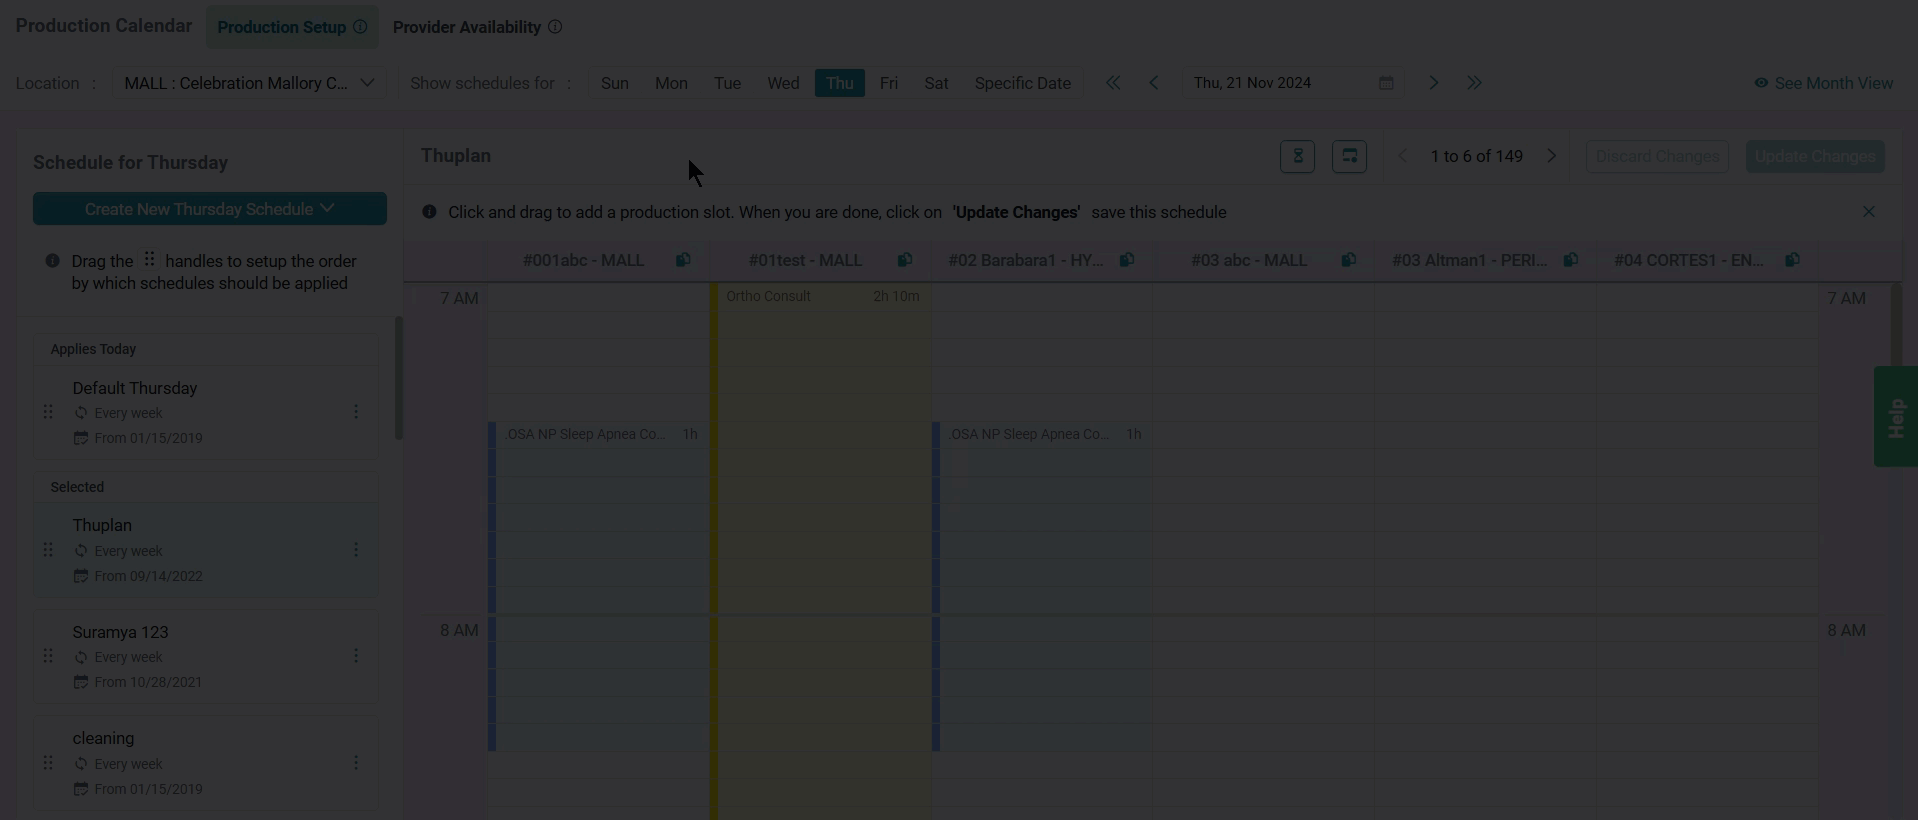The image size is (1918, 820).
Task: Close the click and drag info banner
Action: point(1868,212)
